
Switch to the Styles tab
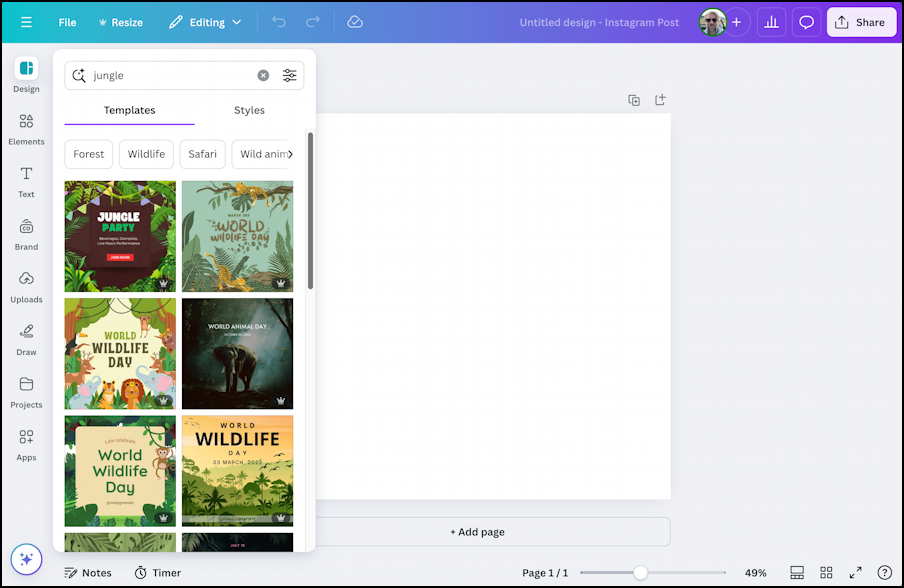[x=249, y=110]
